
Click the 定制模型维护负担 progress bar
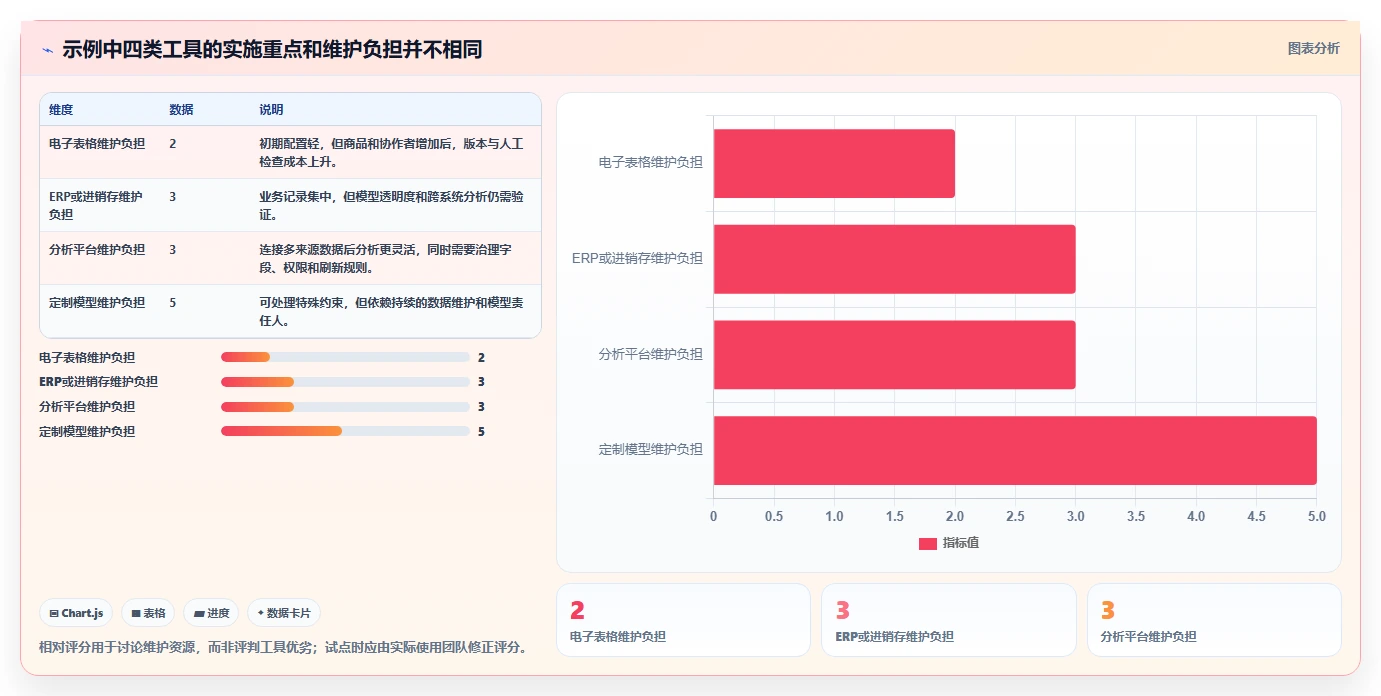click(345, 431)
